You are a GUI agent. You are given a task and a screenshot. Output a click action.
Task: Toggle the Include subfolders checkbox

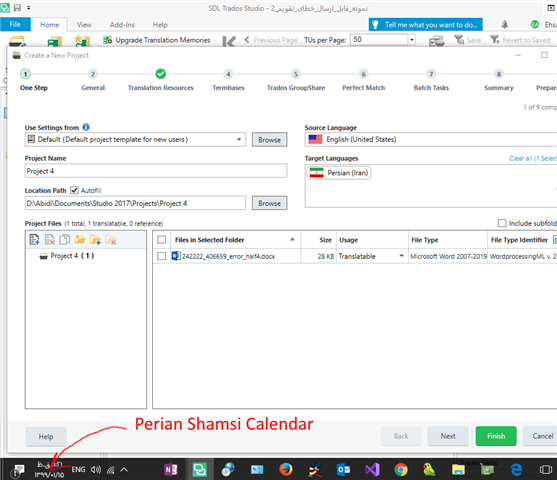(502, 223)
